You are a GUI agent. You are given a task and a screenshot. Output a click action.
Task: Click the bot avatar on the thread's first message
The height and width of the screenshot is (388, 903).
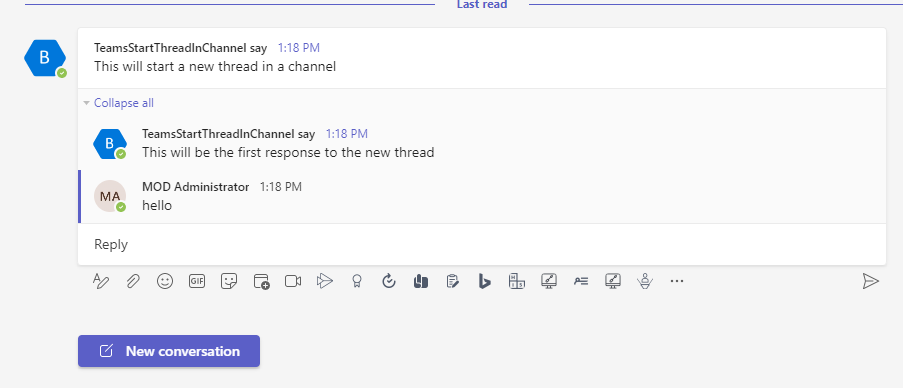(x=45, y=58)
